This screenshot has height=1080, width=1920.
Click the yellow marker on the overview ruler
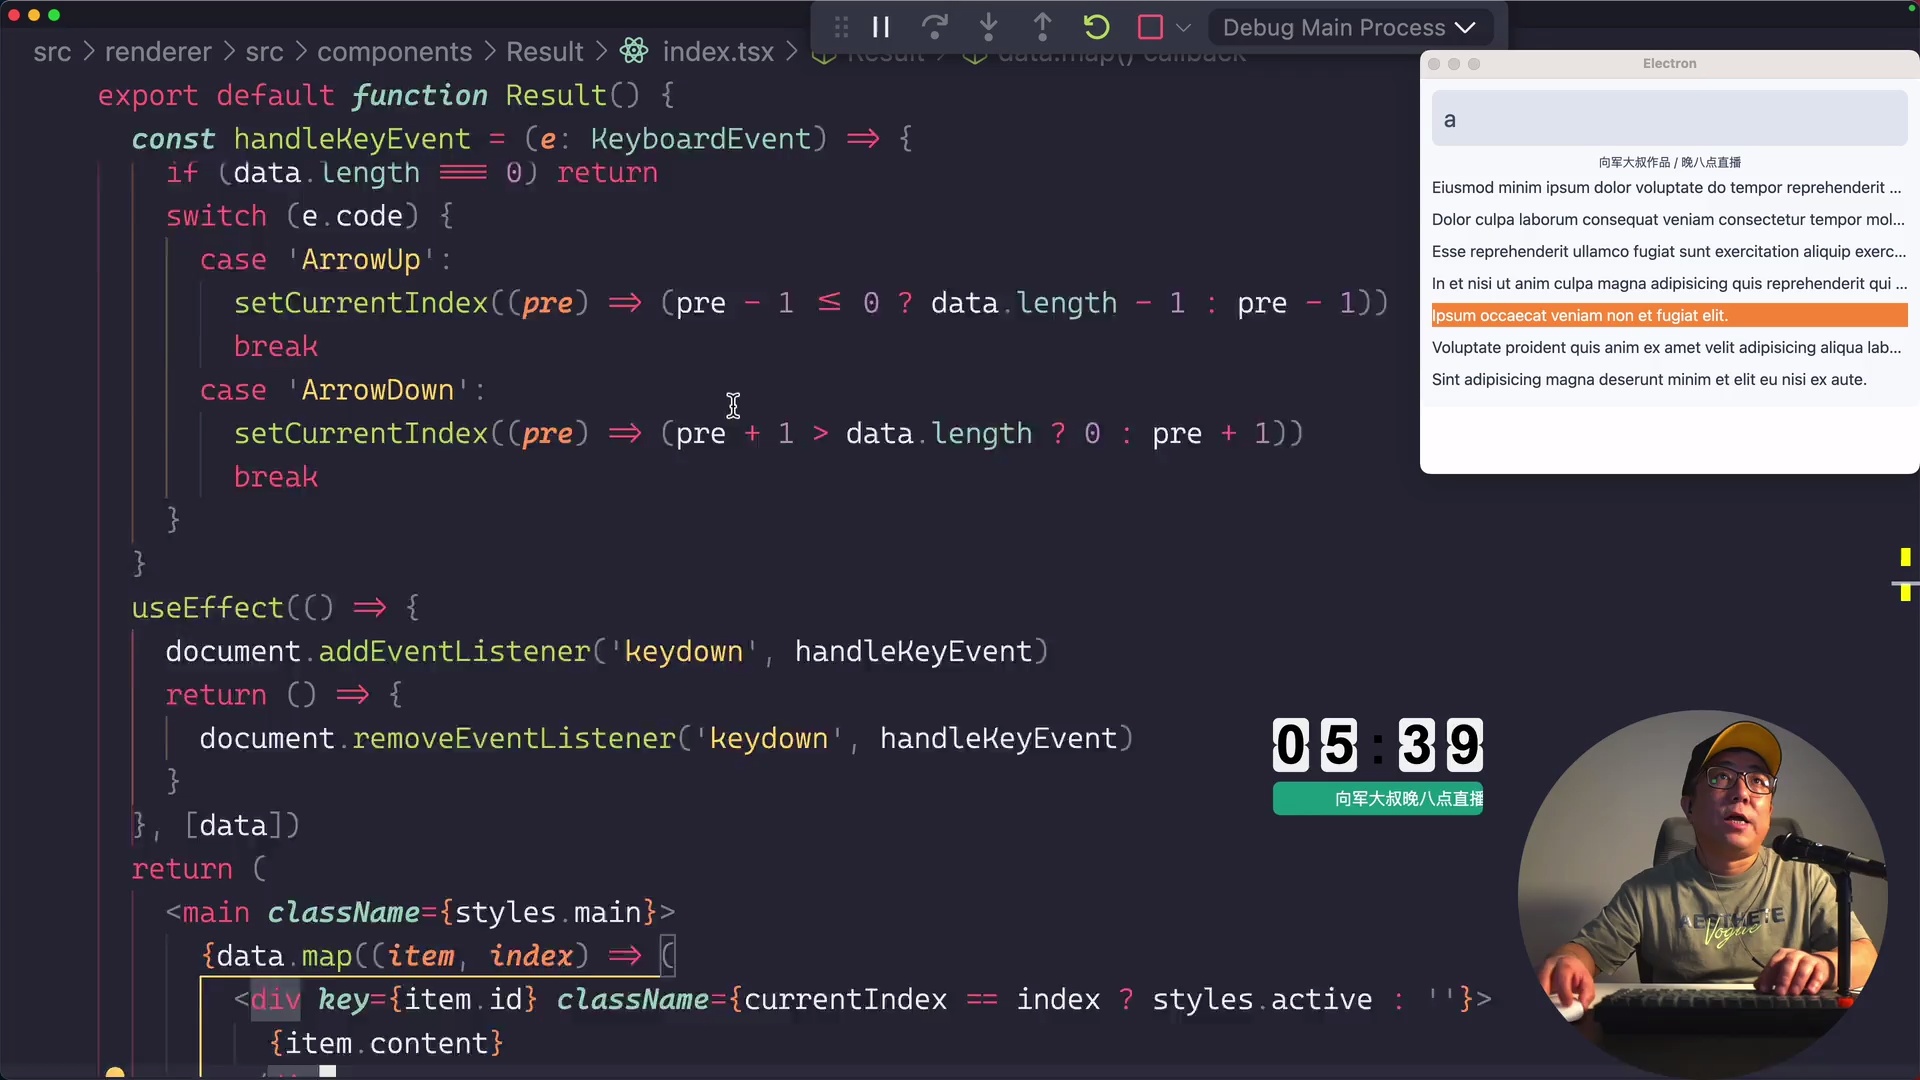point(1905,558)
